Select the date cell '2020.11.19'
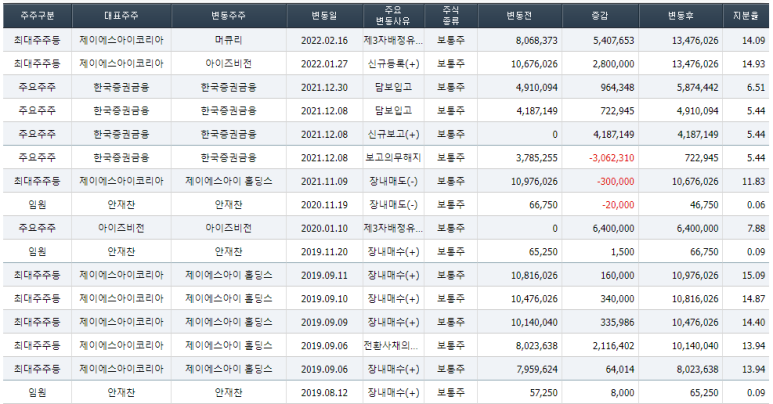The image size is (773, 404). 324,205
